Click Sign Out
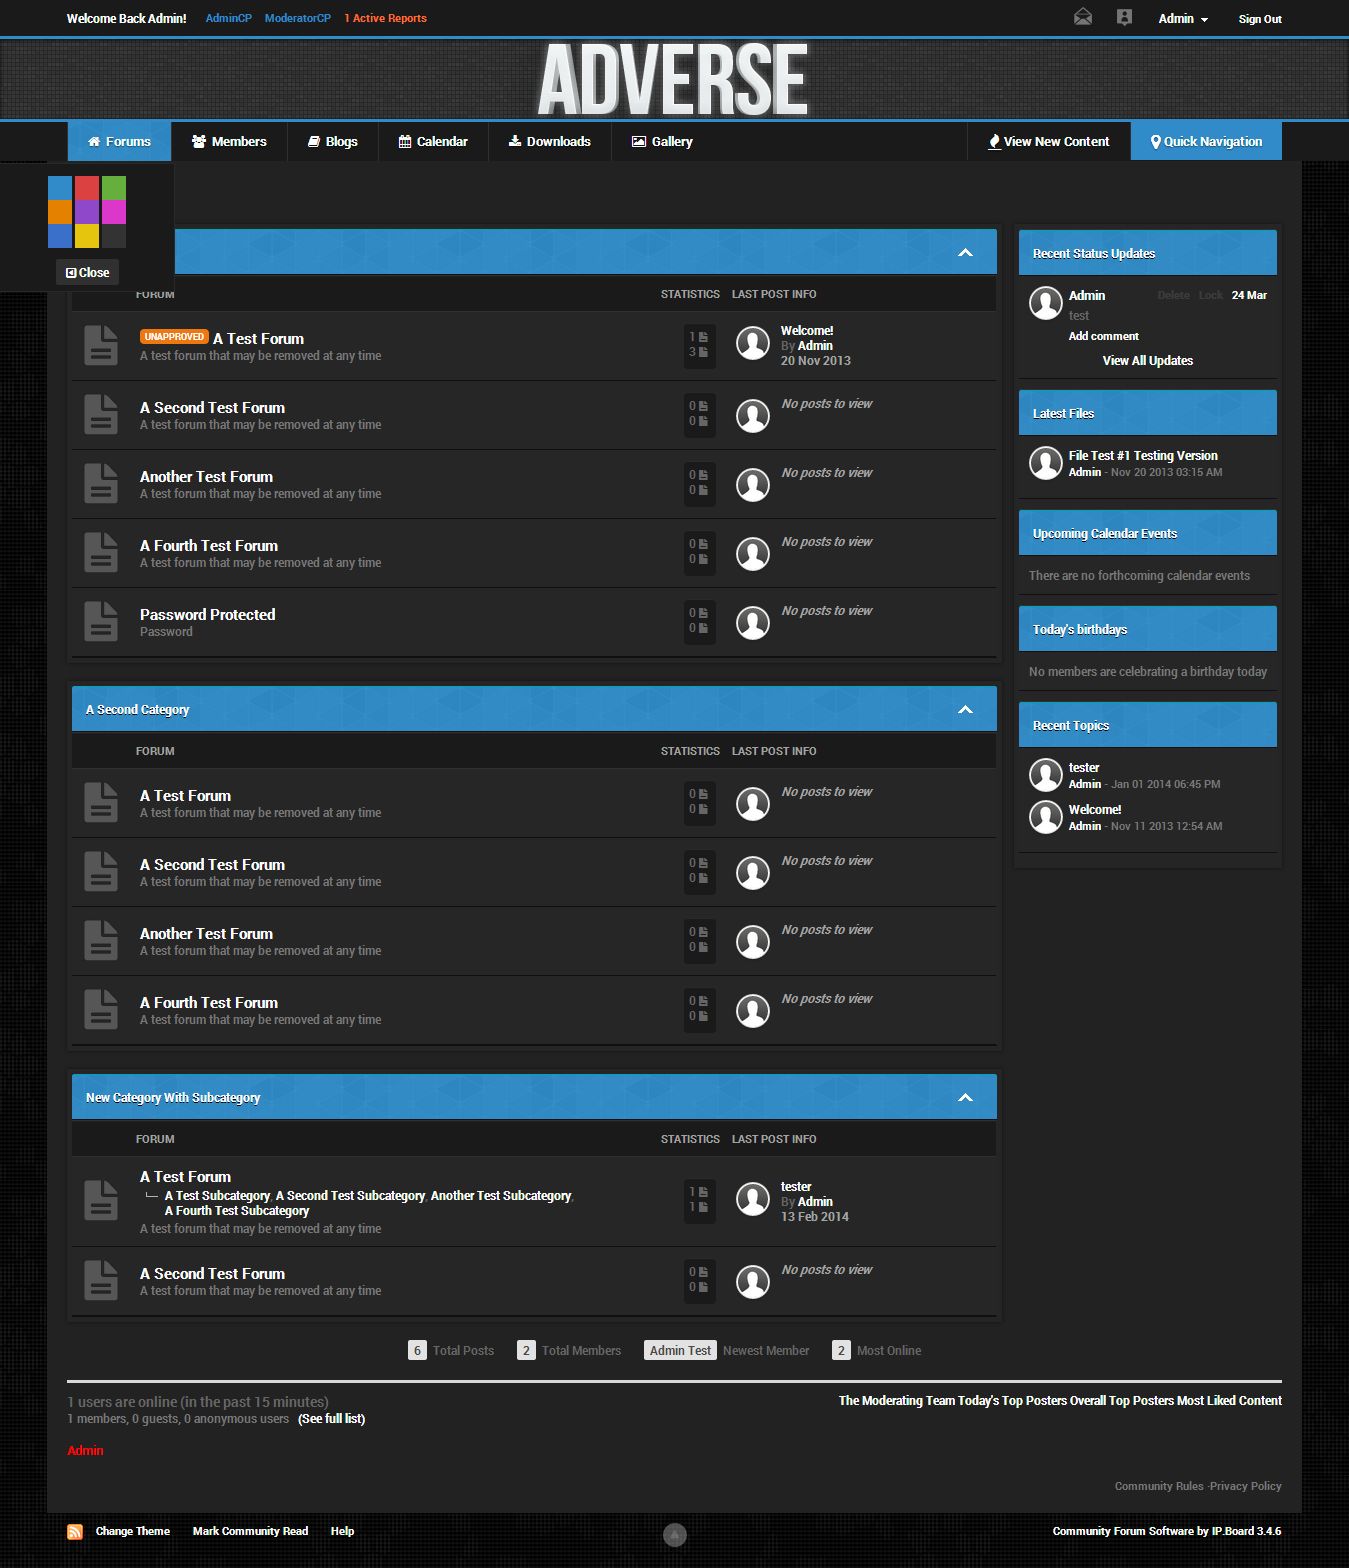Image resolution: width=1349 pixels, height=1568 pixels. 1260,19
